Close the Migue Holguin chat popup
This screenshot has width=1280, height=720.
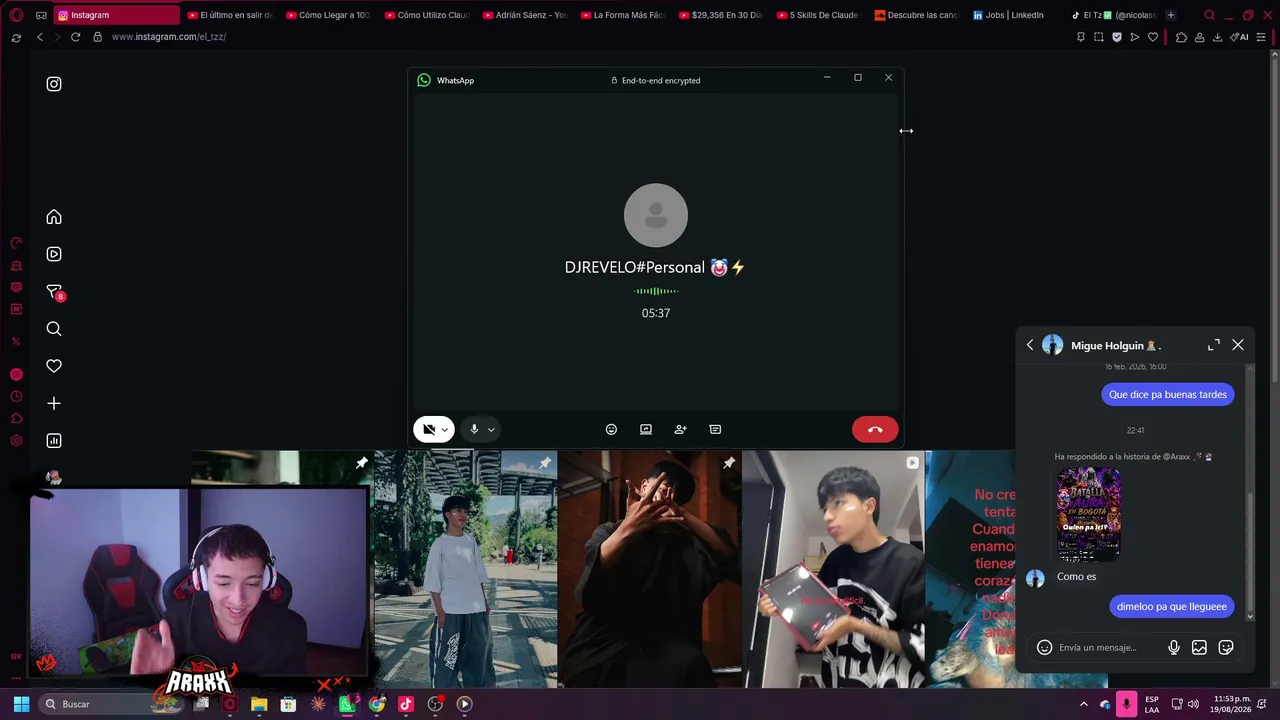(x=1238, y=345)
